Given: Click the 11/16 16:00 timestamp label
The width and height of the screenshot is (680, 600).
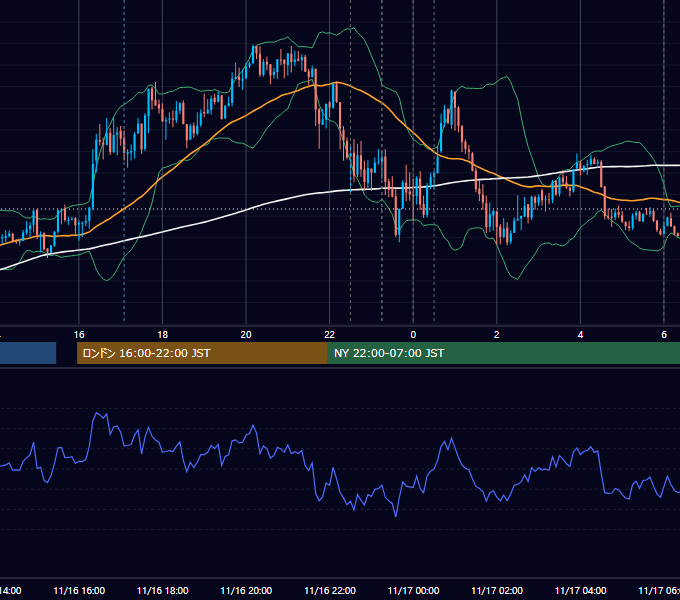Looking at the screenshot, I should click(79, 590).
